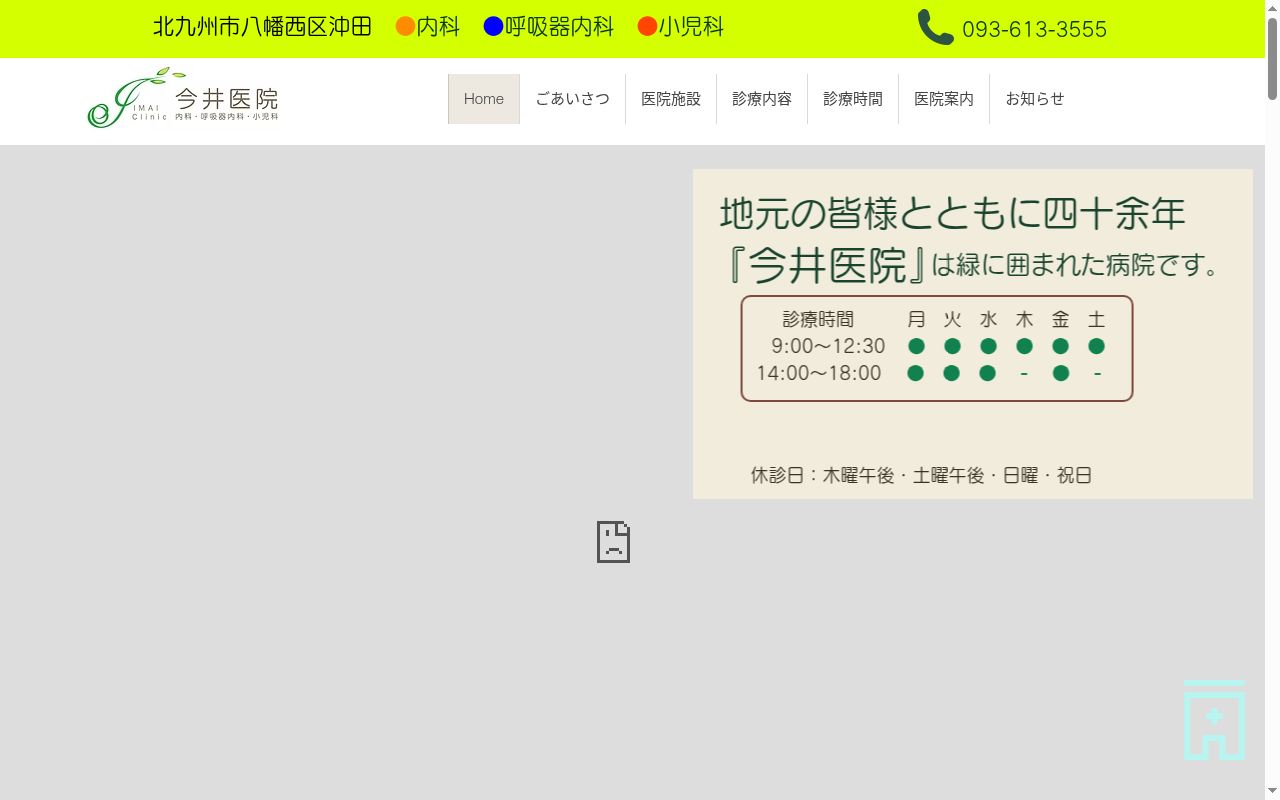The width and height of the screenshot is (1280, 800).
Task: Click the clinic hours banner image
Action: click(973, 334)
